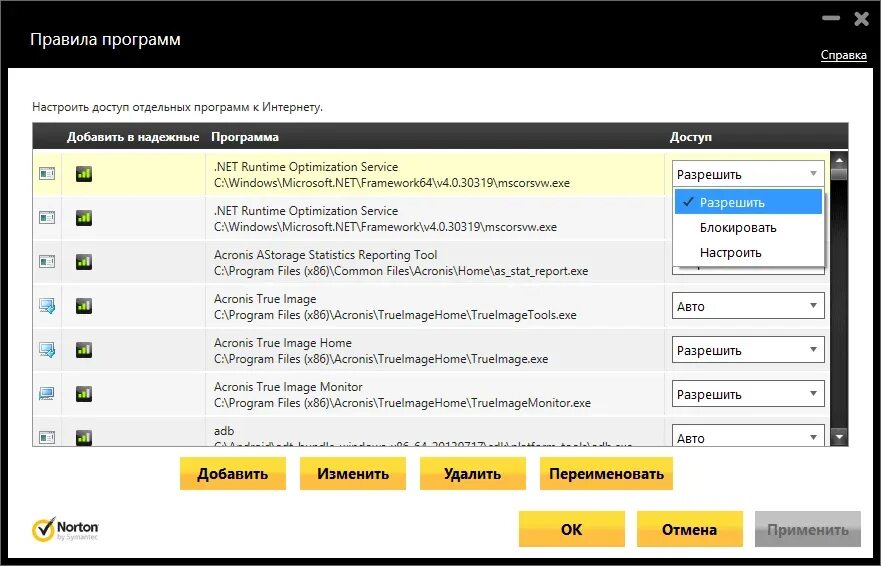Click monitor icon for Acronis True Image Monitor row
The height and width of the screenshot is (566, 881).
point(47,393)
